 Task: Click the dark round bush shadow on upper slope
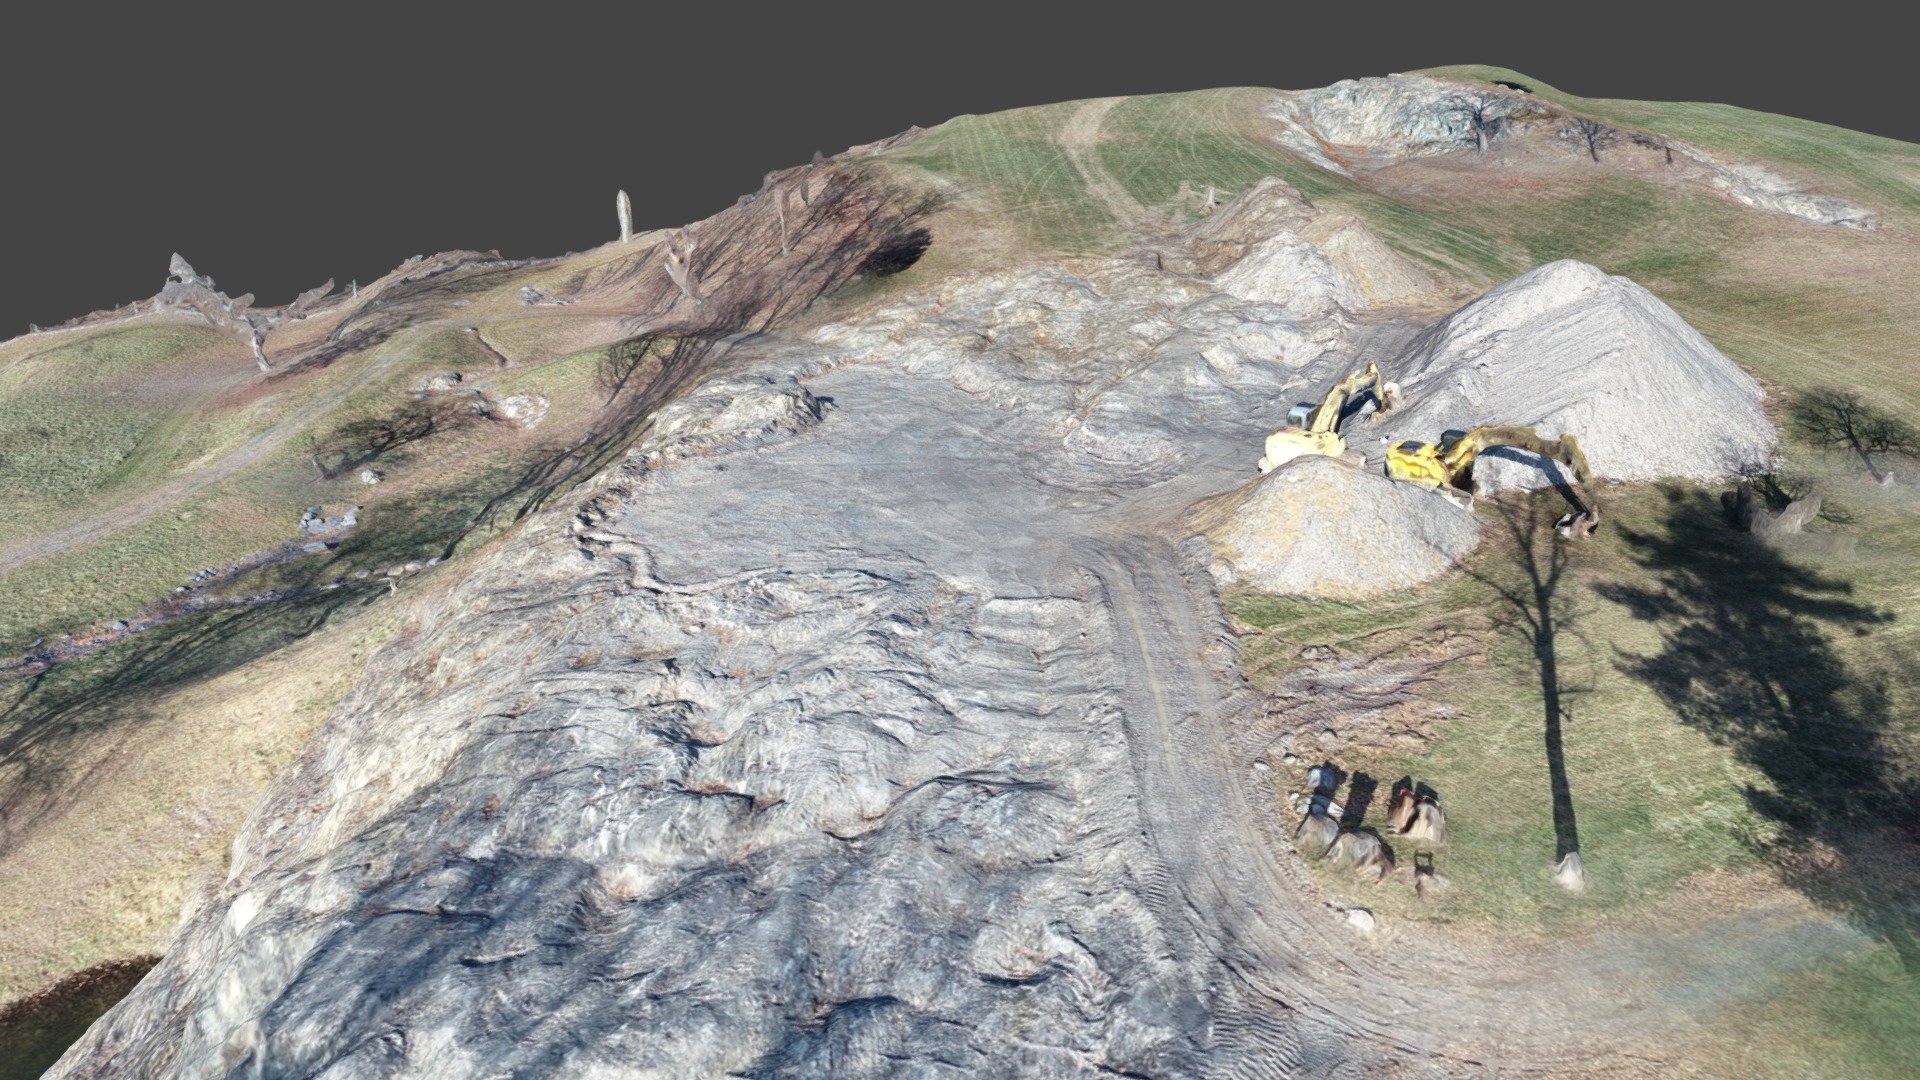pos(897,252)
